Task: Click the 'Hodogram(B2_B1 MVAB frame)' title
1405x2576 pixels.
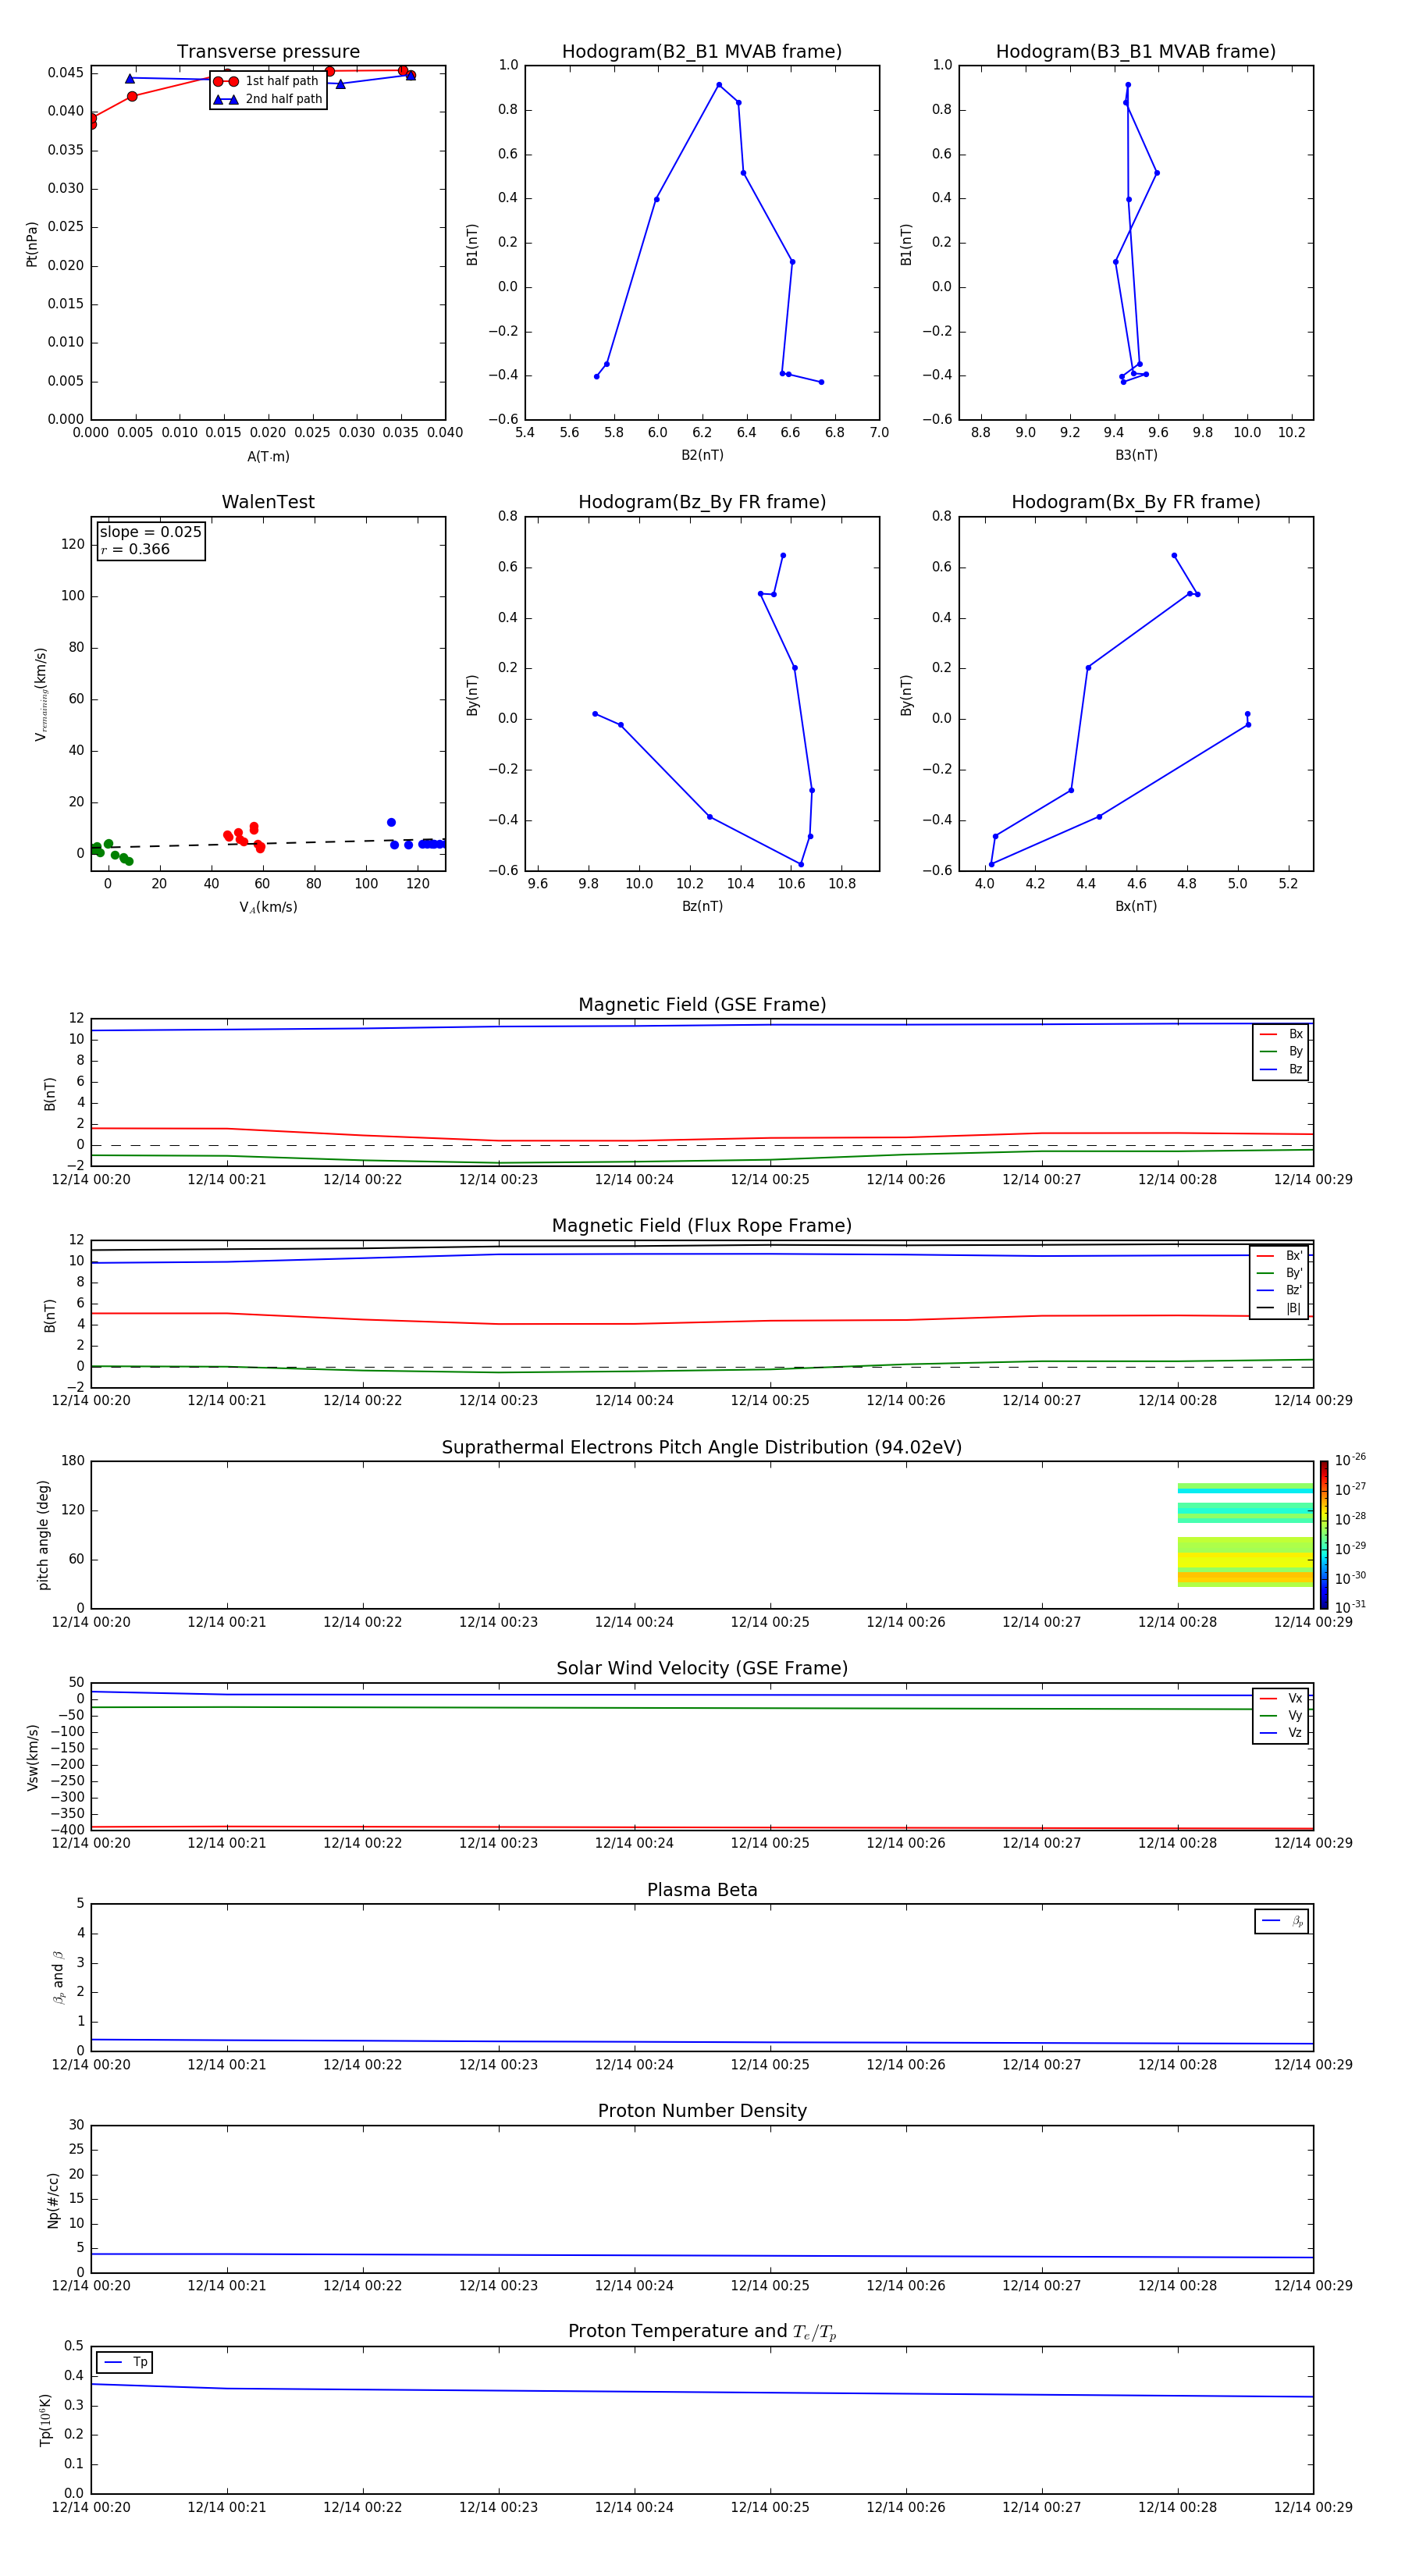Action: coord(702,52)
